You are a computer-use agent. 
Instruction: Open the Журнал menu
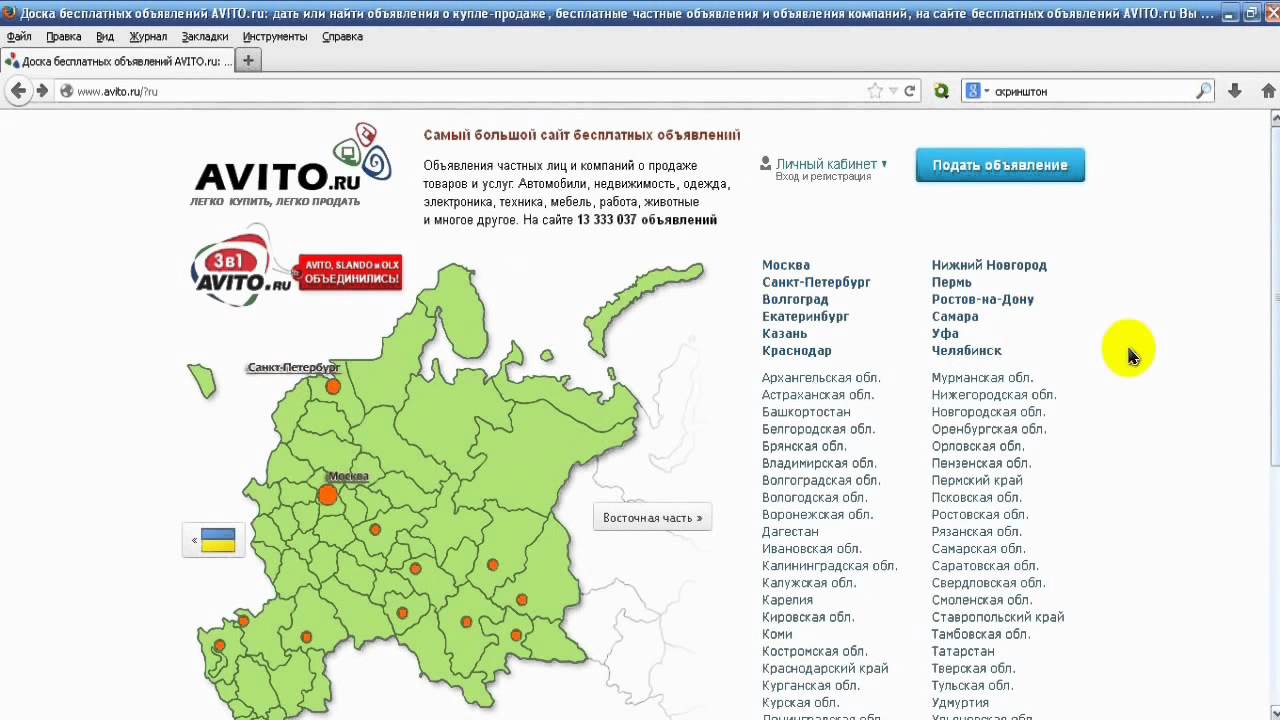point(148,36)
